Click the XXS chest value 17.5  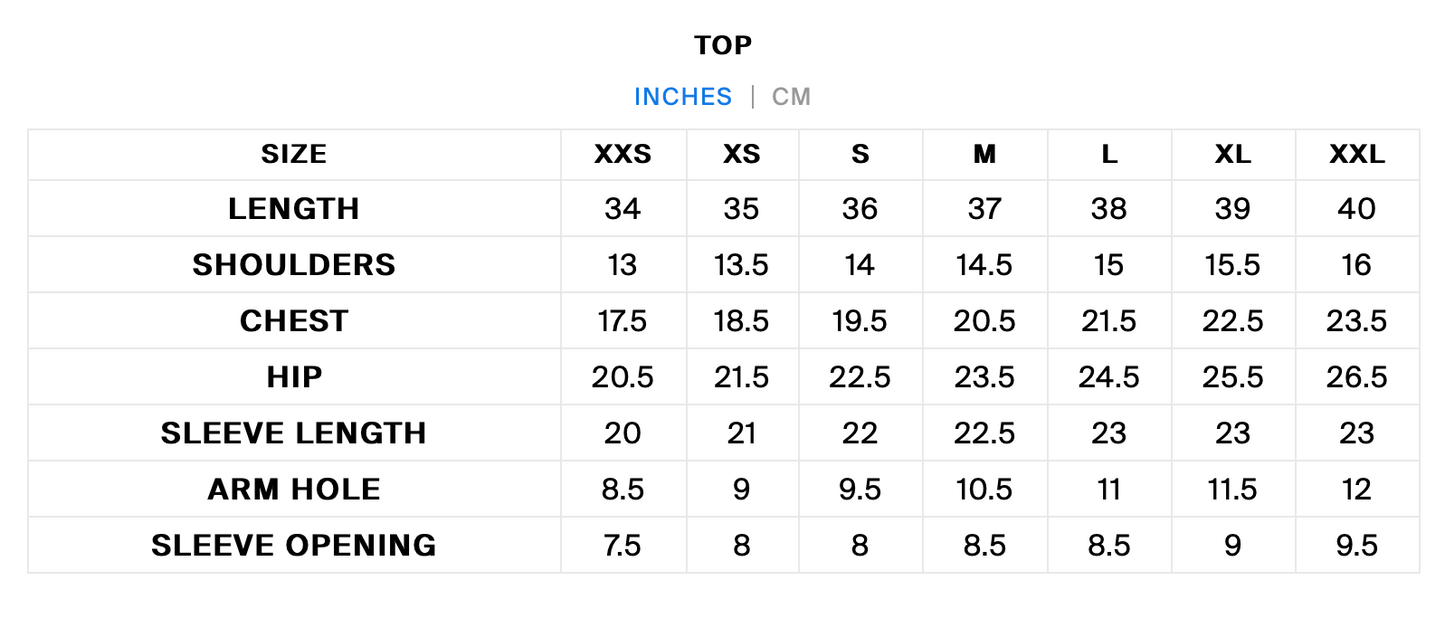tap(623, 321)
